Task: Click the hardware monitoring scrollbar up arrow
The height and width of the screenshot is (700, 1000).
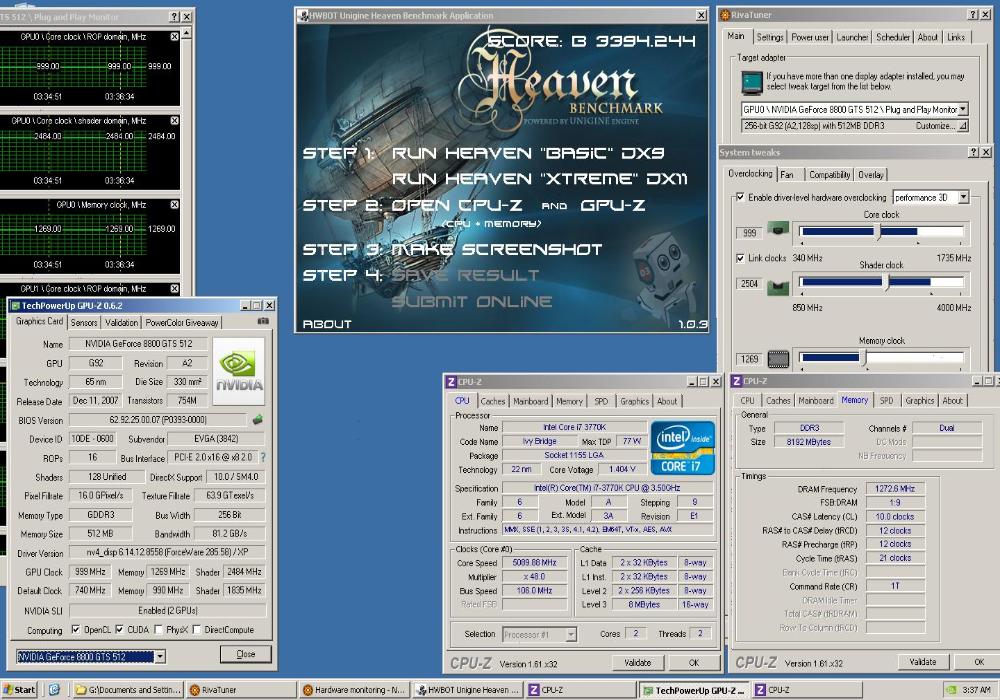Action: (x=186, y=32)
